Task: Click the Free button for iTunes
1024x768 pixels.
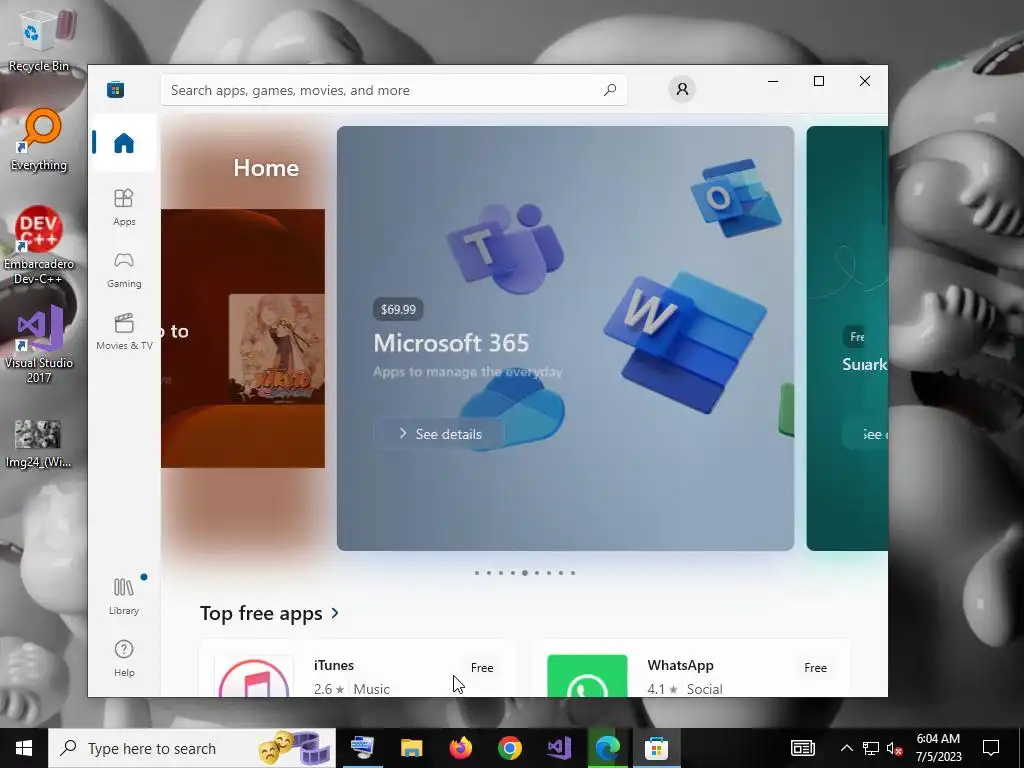Action: click(x=482, y=667)
